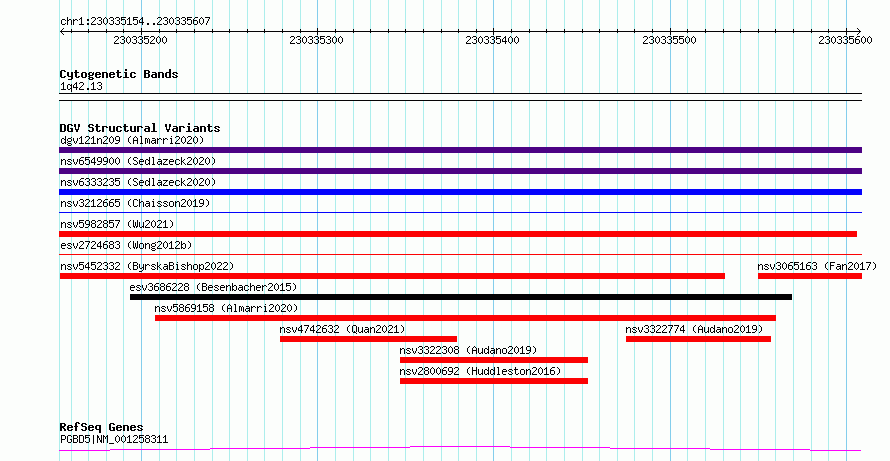890x461 pixels.
Task: Open the nsv5982857 (Wu2021) variant bar
Action: (458, 234)
